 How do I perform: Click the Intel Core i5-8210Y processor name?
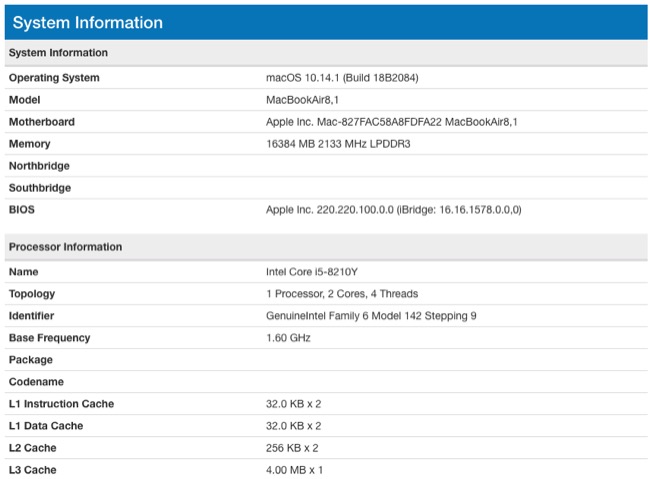[x=311, y=272]
